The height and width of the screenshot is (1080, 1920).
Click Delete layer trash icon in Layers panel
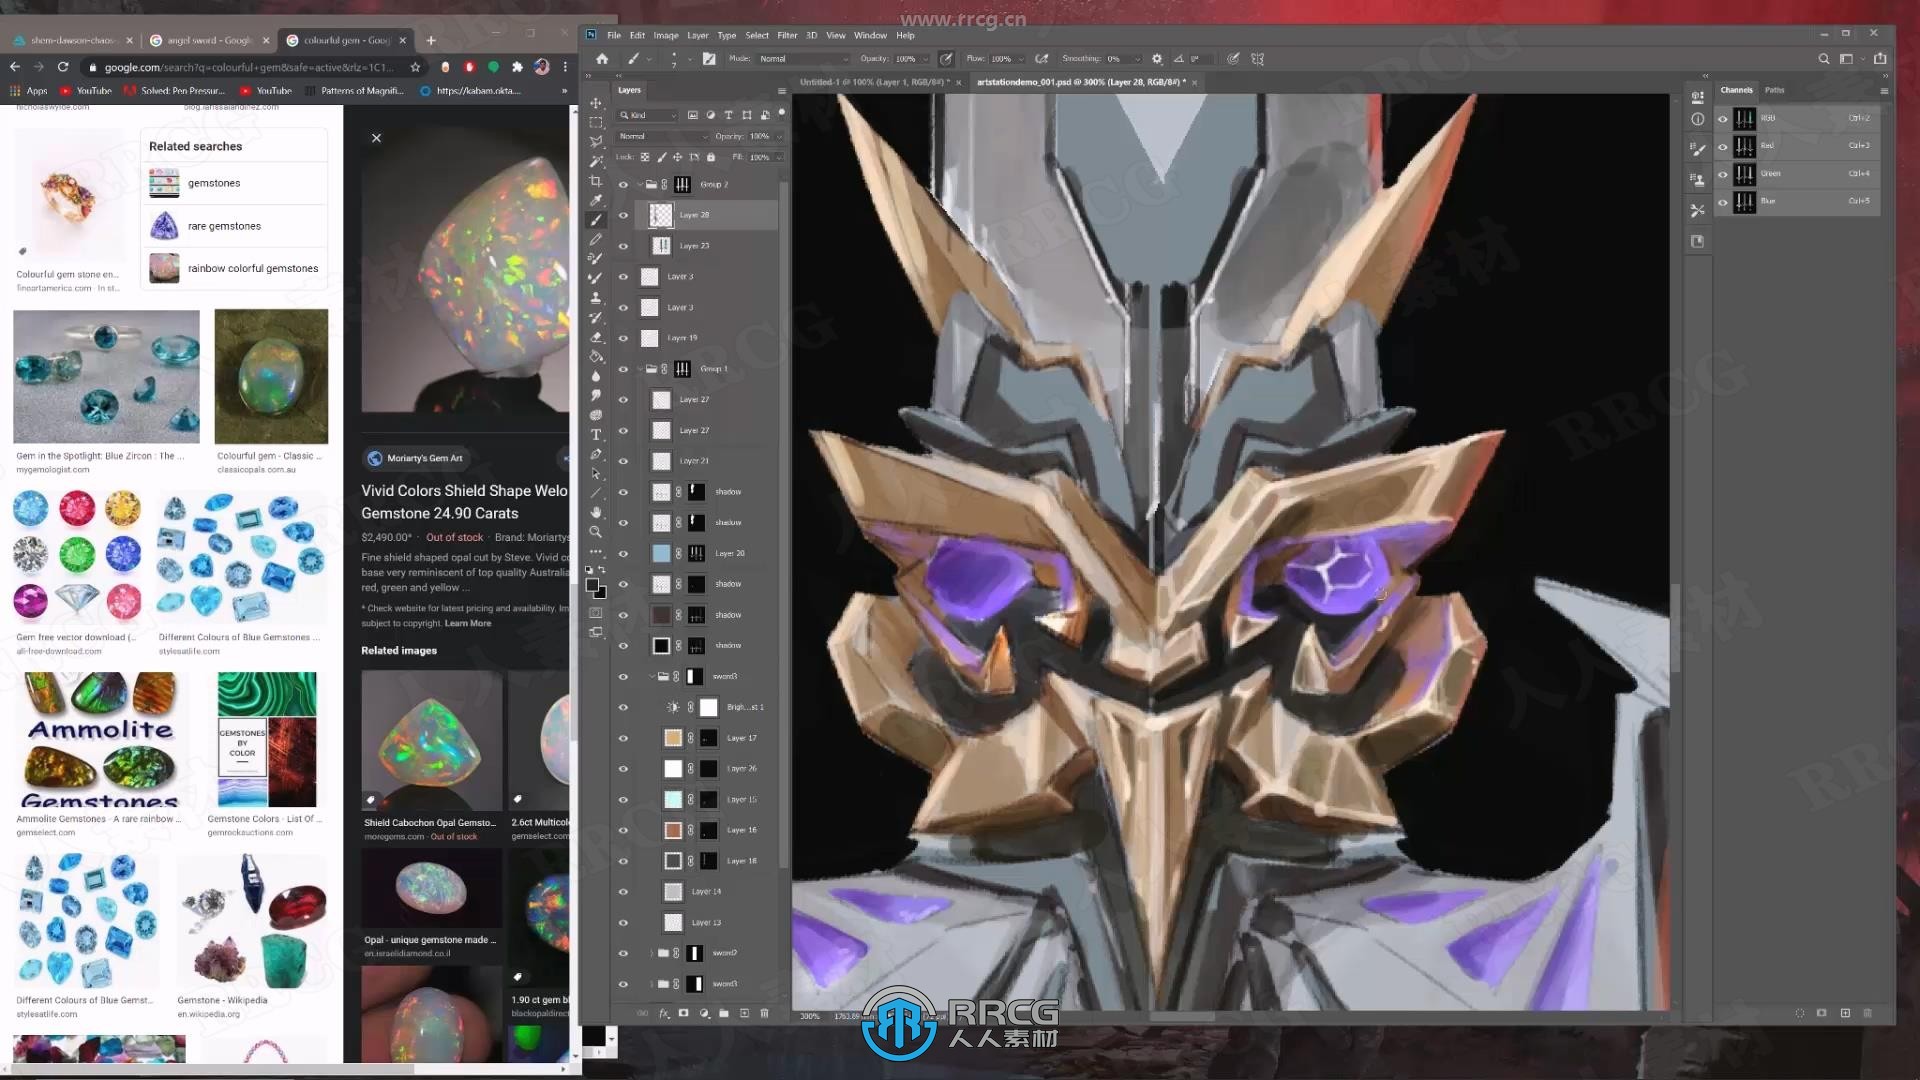point(765,1013)
